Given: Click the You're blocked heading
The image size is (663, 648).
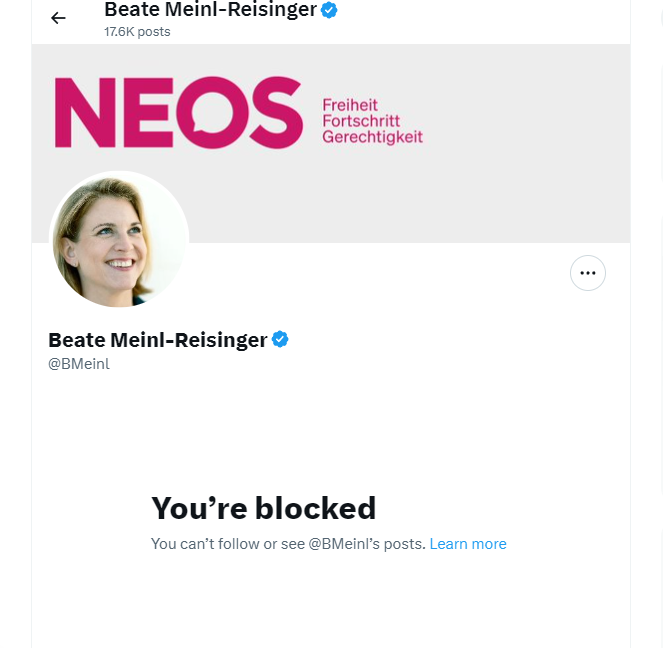Looking at the screenshot, I should coord(263,508).
